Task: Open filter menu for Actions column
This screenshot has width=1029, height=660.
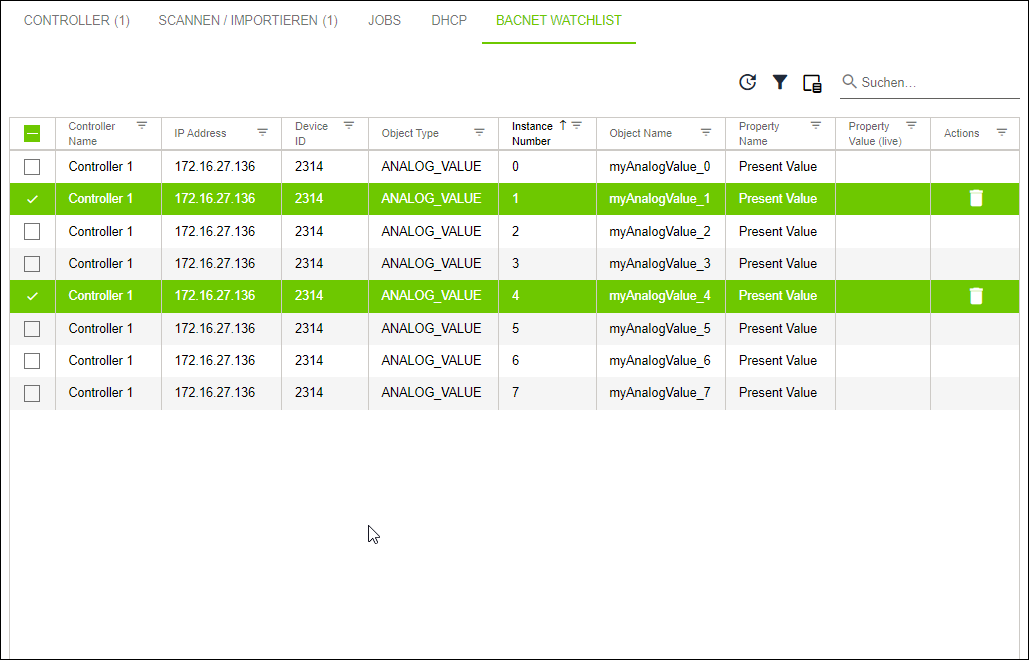Action: click(1002, 133)
